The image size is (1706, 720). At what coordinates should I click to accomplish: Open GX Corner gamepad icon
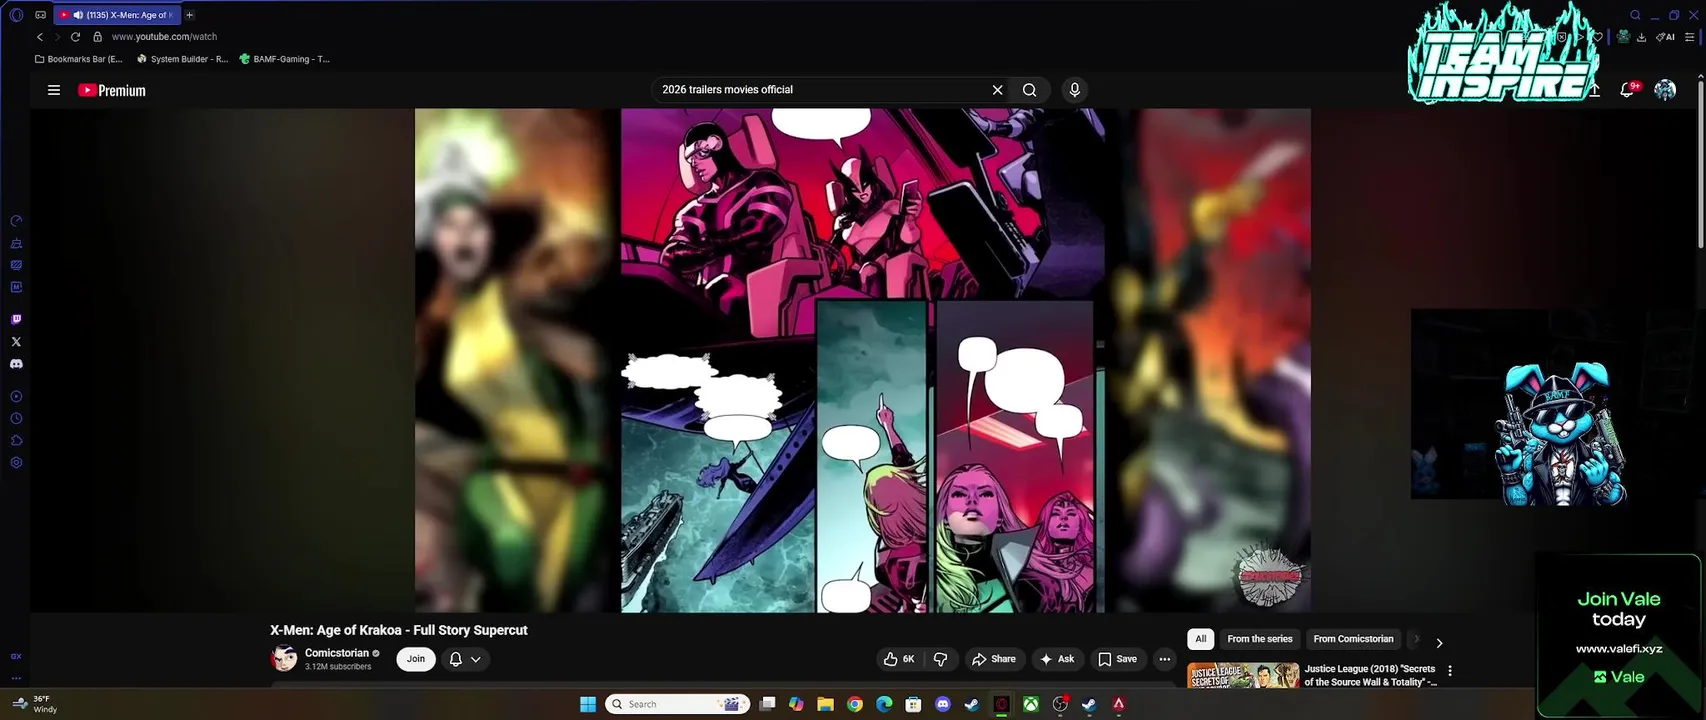40,15
